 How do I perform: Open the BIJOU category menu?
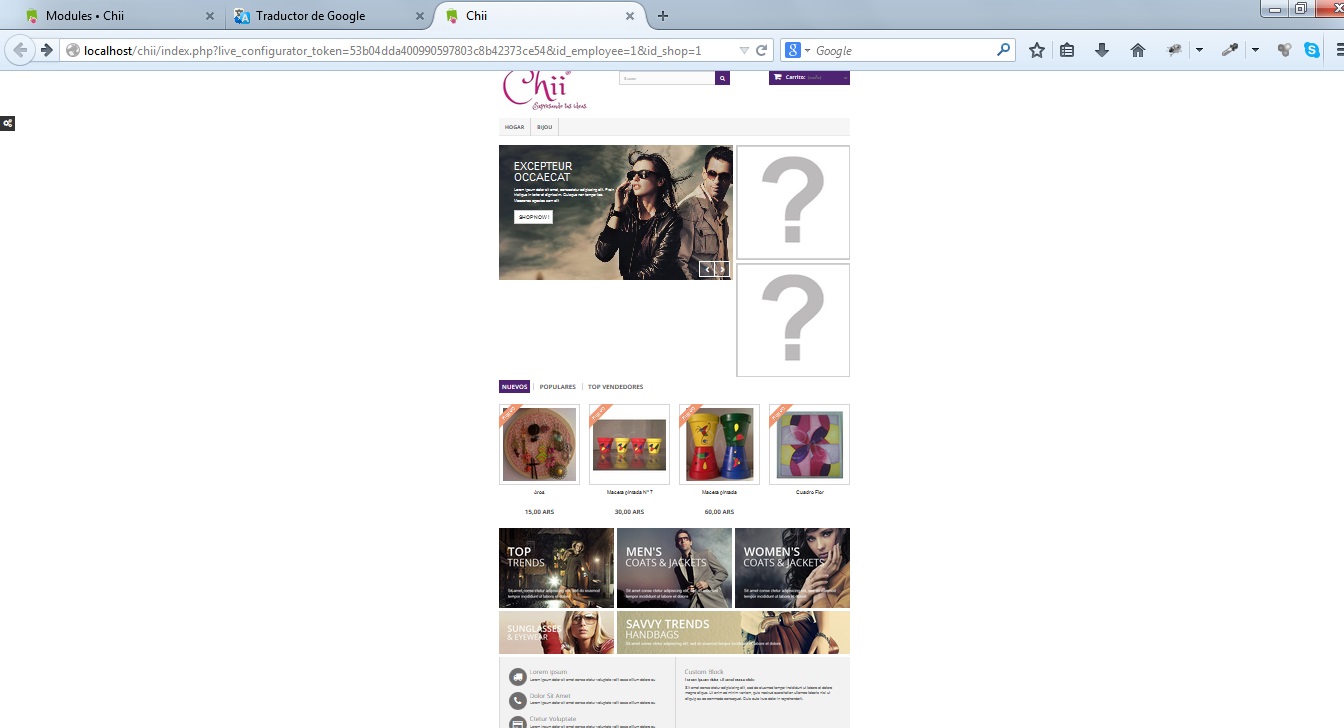(545, 127)
